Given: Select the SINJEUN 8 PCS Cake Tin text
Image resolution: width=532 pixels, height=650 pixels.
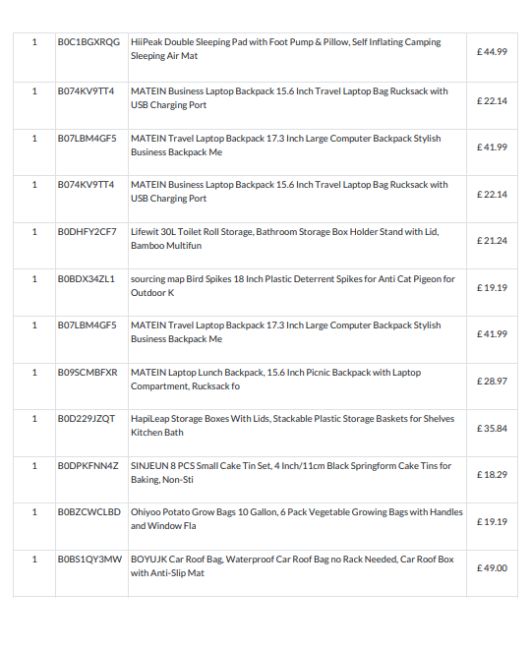Looking at the screenshot, I should pyautogui.click(x=291, y=473).
